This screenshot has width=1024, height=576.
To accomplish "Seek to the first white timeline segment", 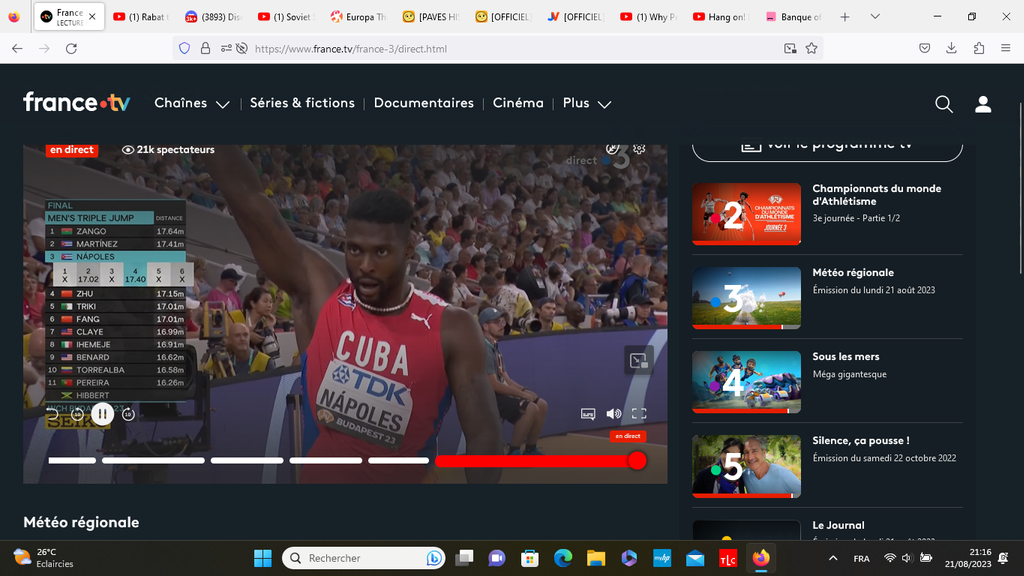I will (x=72, y=460).
